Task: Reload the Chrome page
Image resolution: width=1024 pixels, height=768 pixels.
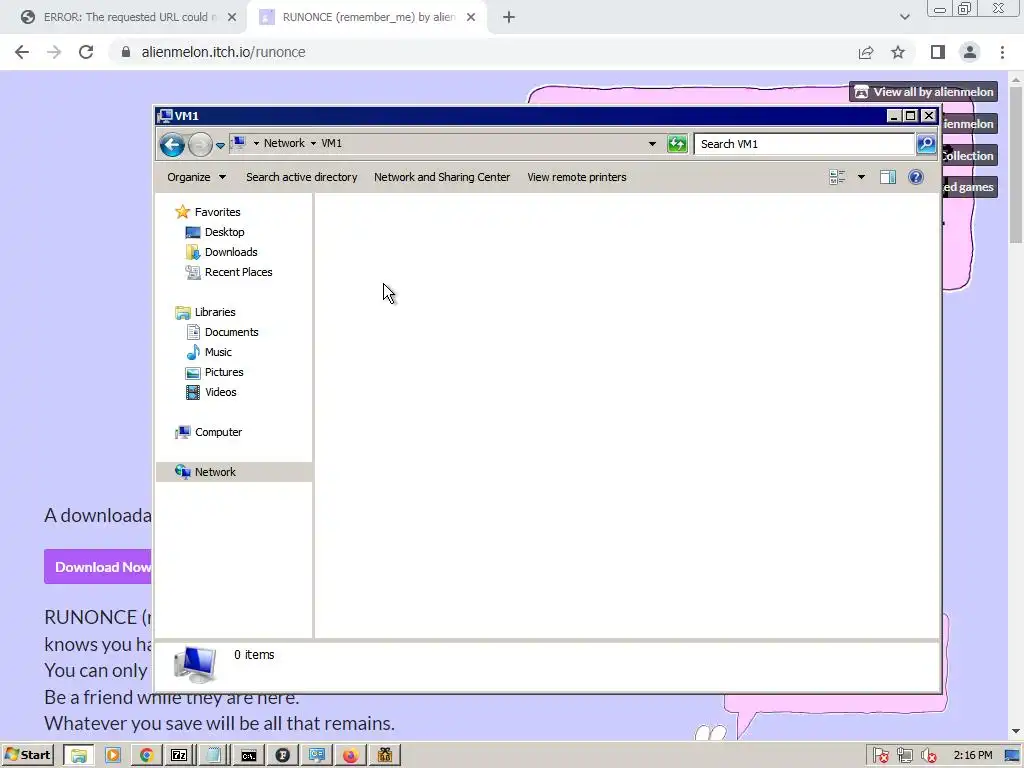Action: [x=86, y=52]
